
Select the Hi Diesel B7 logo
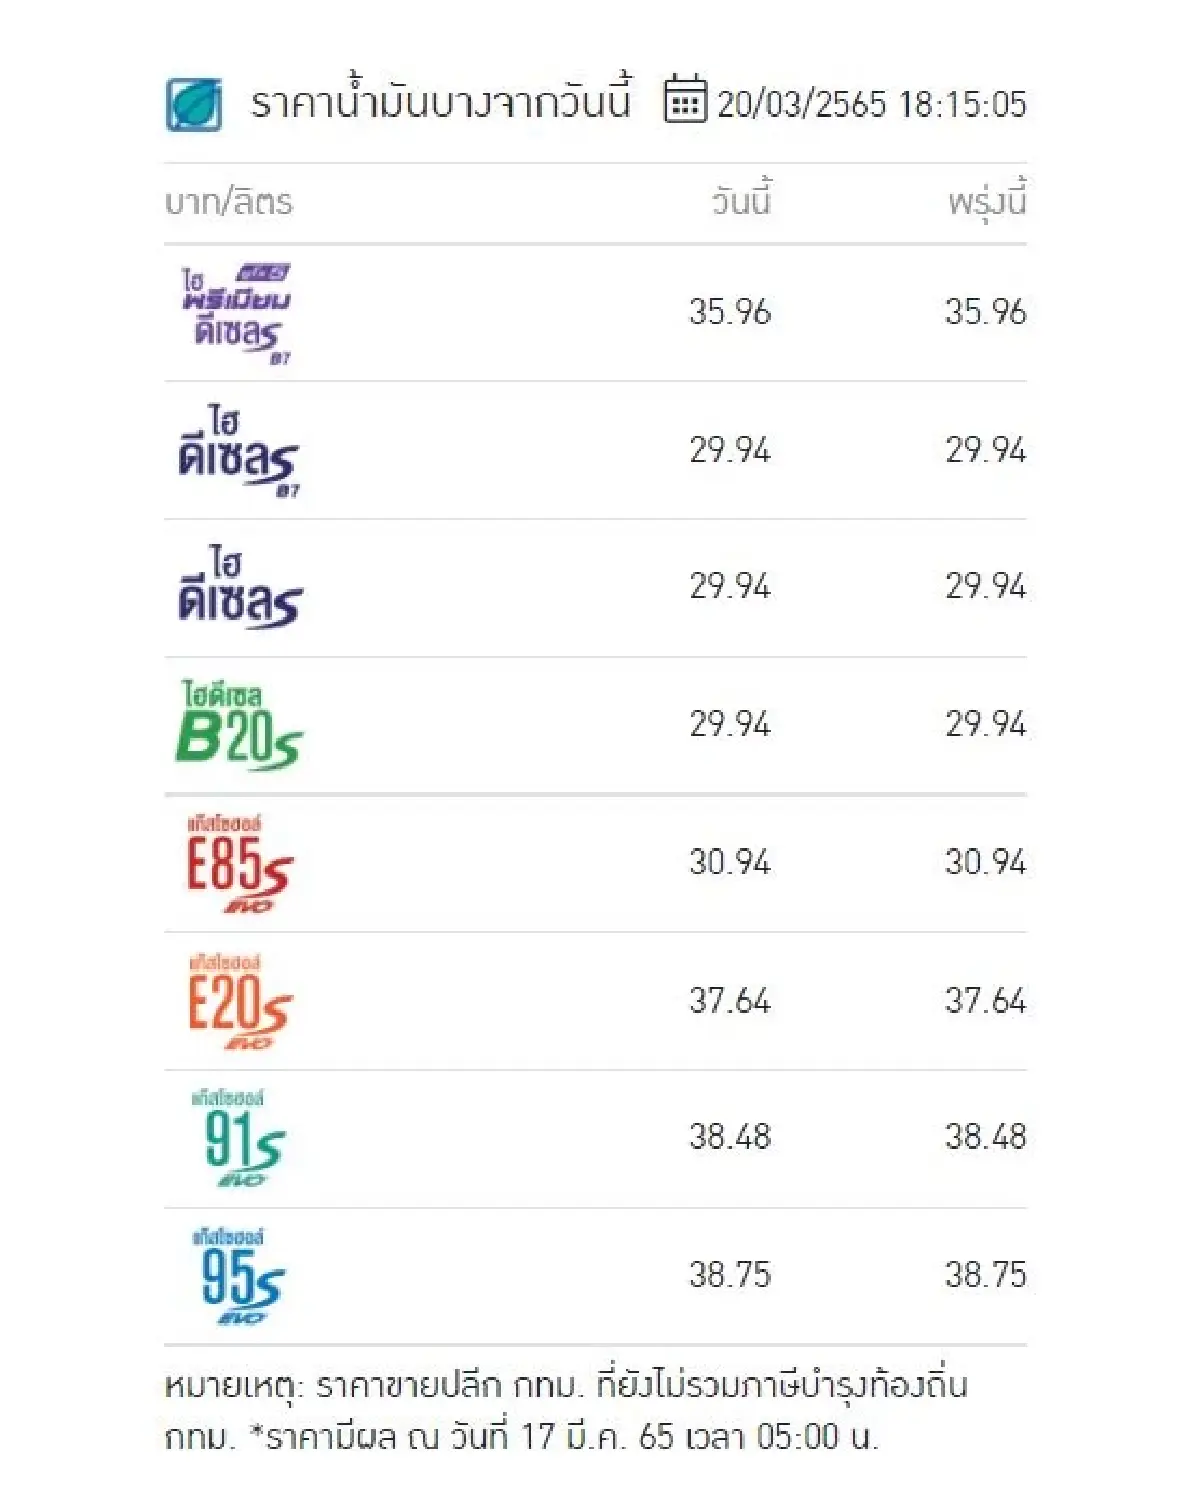tap(238, 452)
